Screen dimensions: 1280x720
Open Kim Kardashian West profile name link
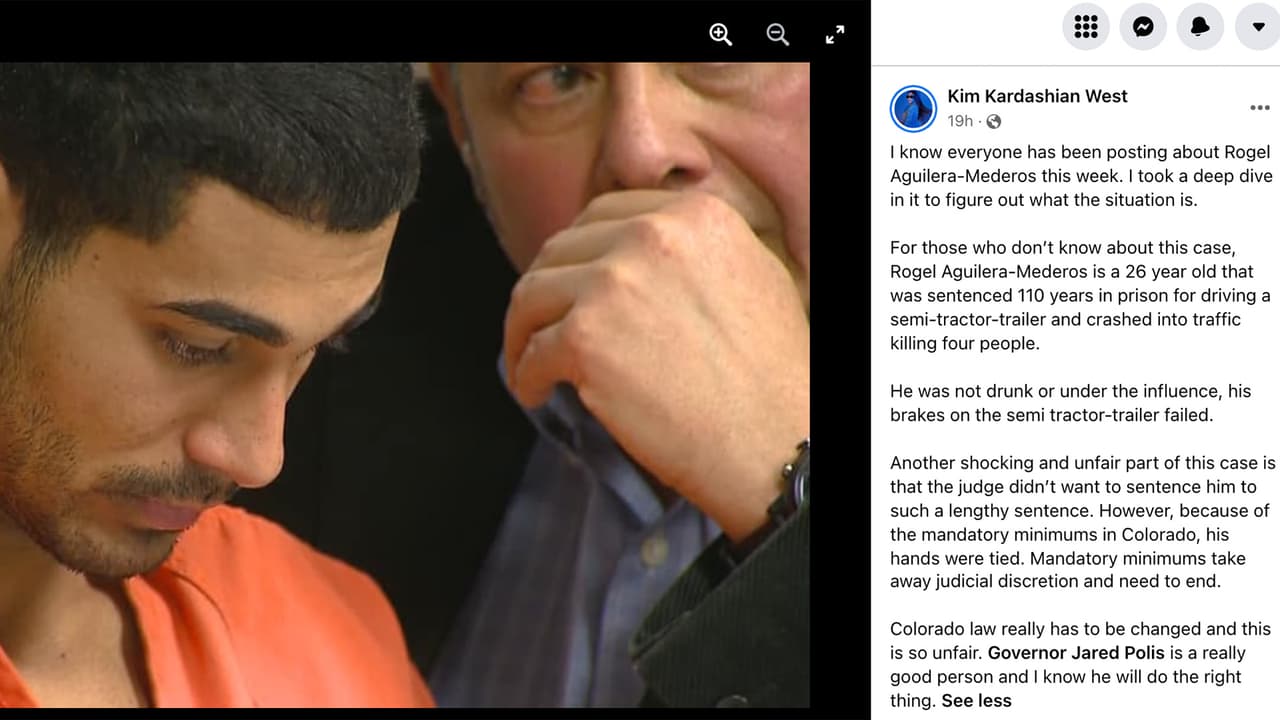tap(1037, 96)
